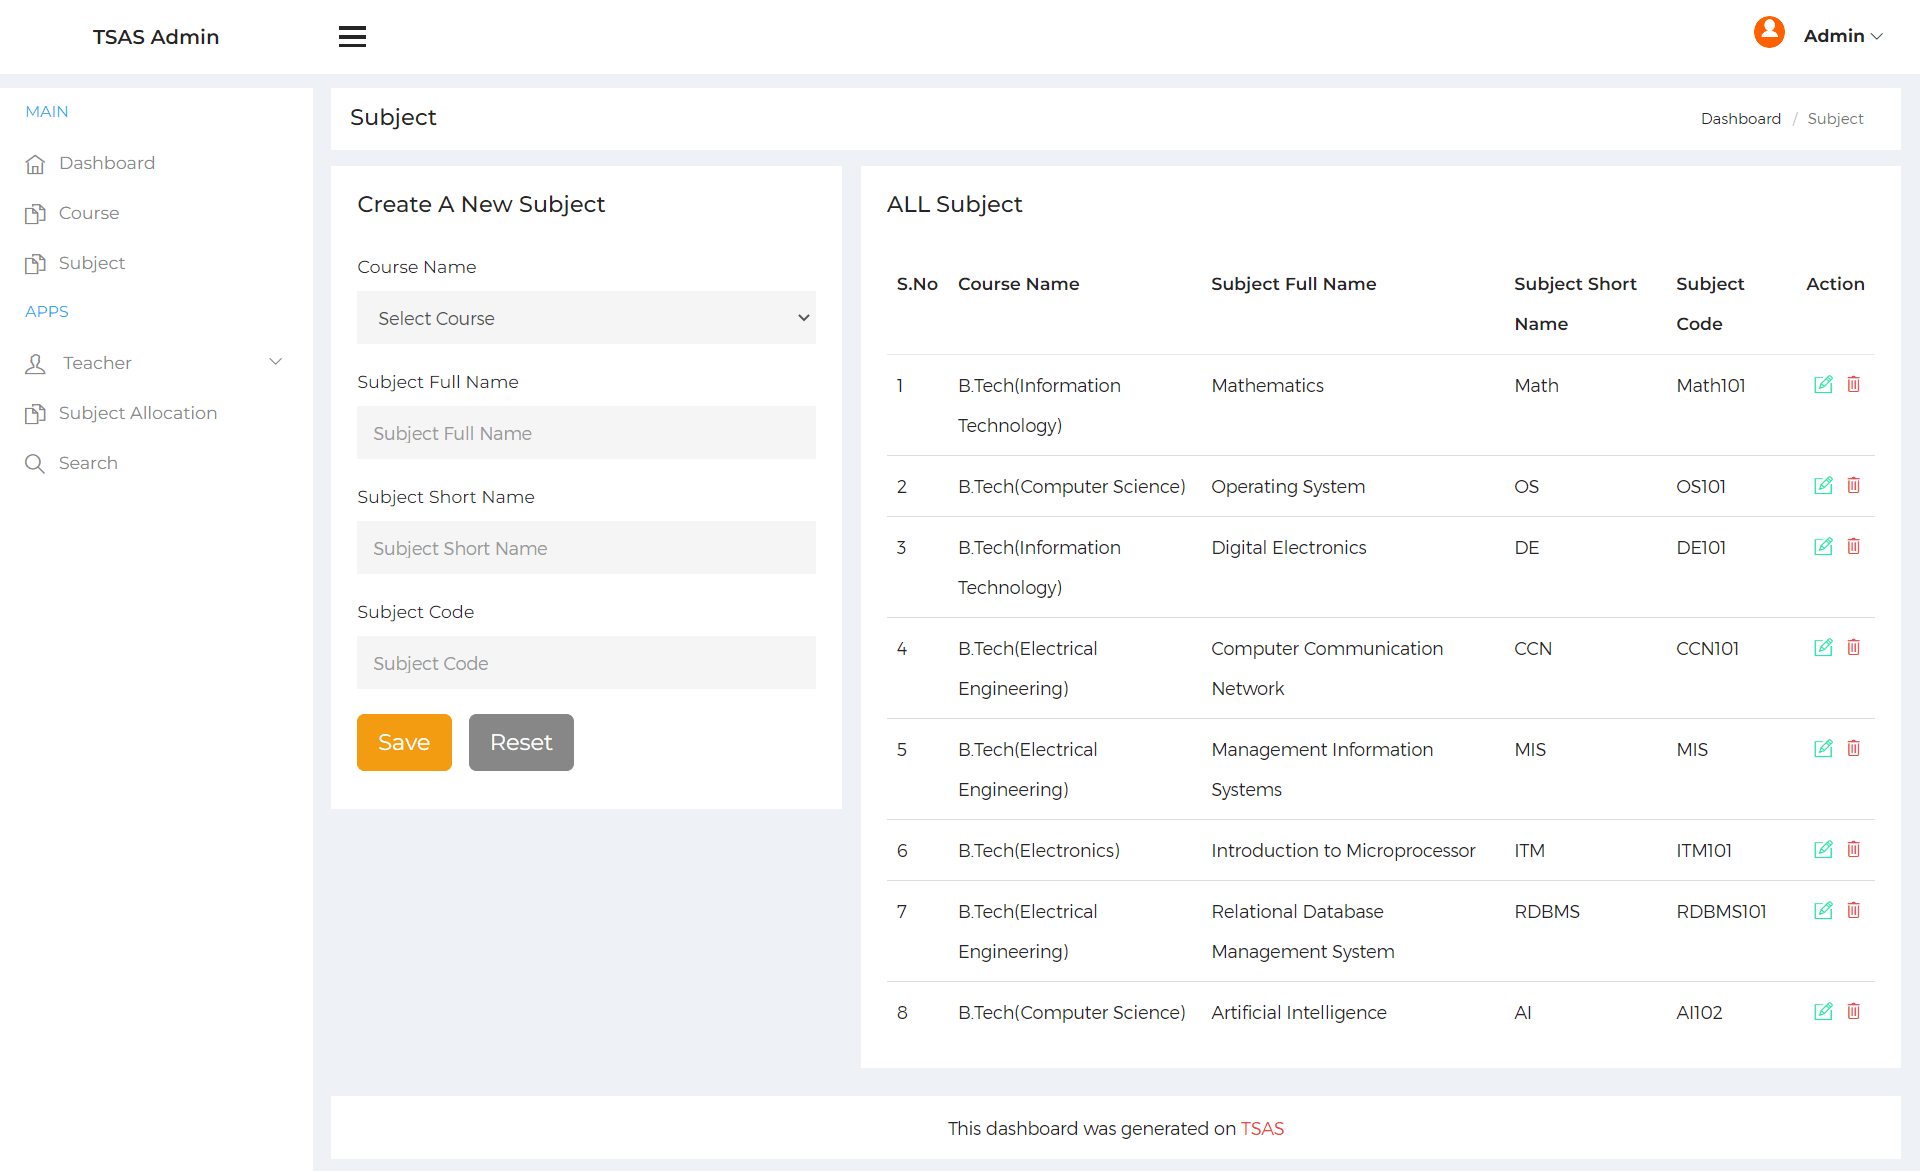Click the Save button
1920x1172 pixels.
[x=404, y=742]
